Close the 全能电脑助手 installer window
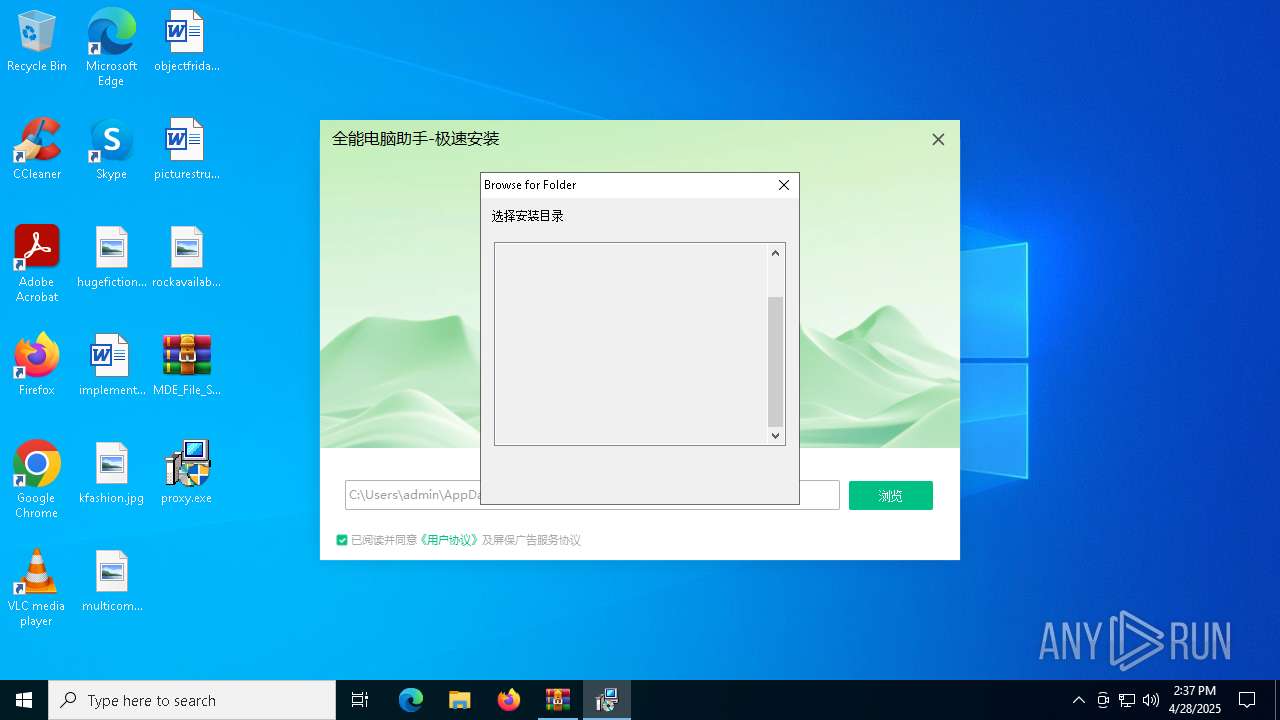 (x=938, y=140)
